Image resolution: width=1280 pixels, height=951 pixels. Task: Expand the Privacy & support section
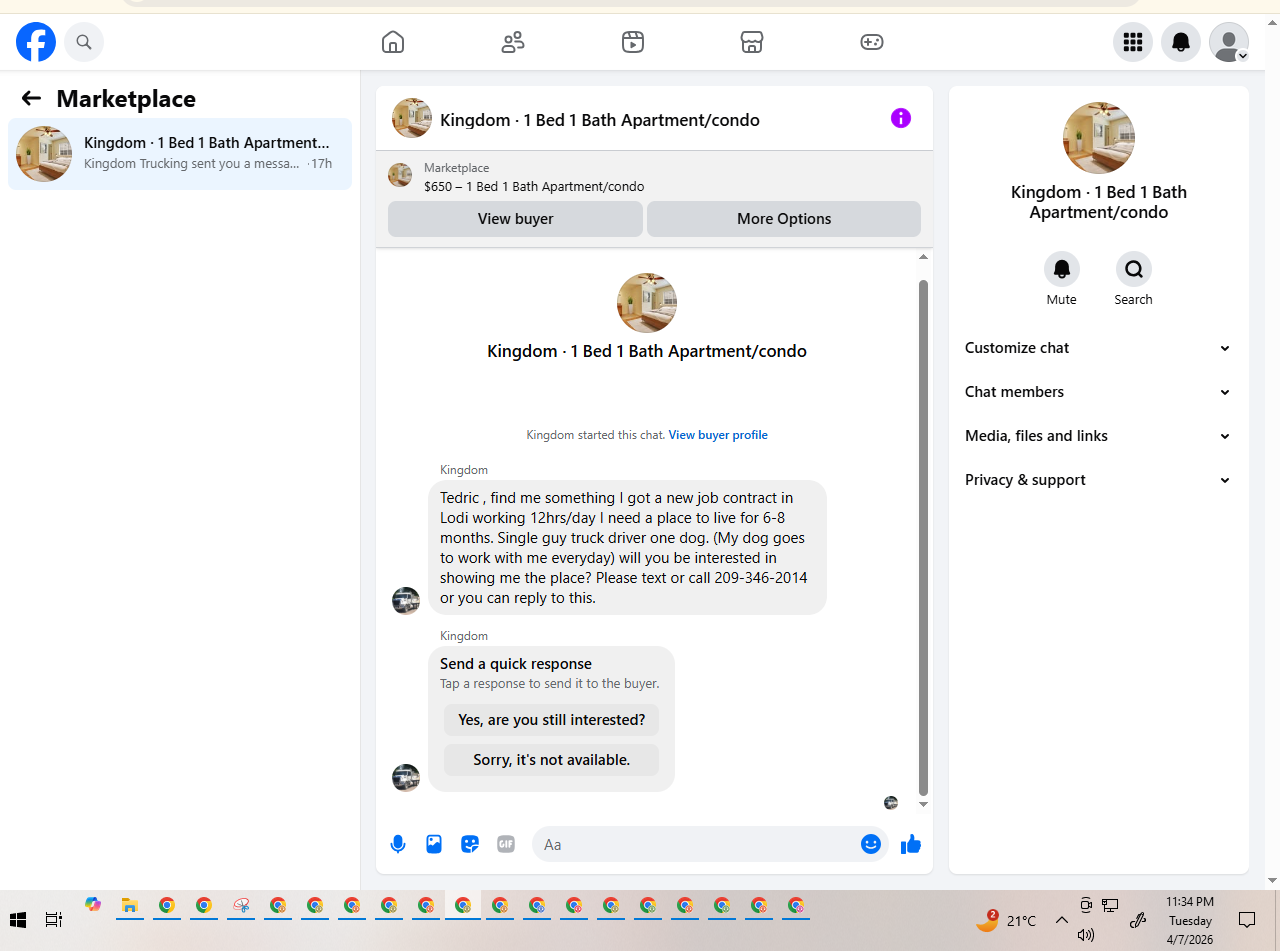tap(1098, 480)
